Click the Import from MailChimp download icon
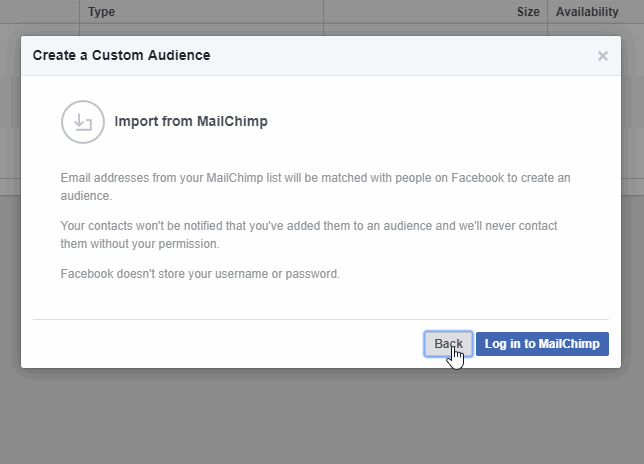This screenshot has width=644, height=464. pos(83,122)
